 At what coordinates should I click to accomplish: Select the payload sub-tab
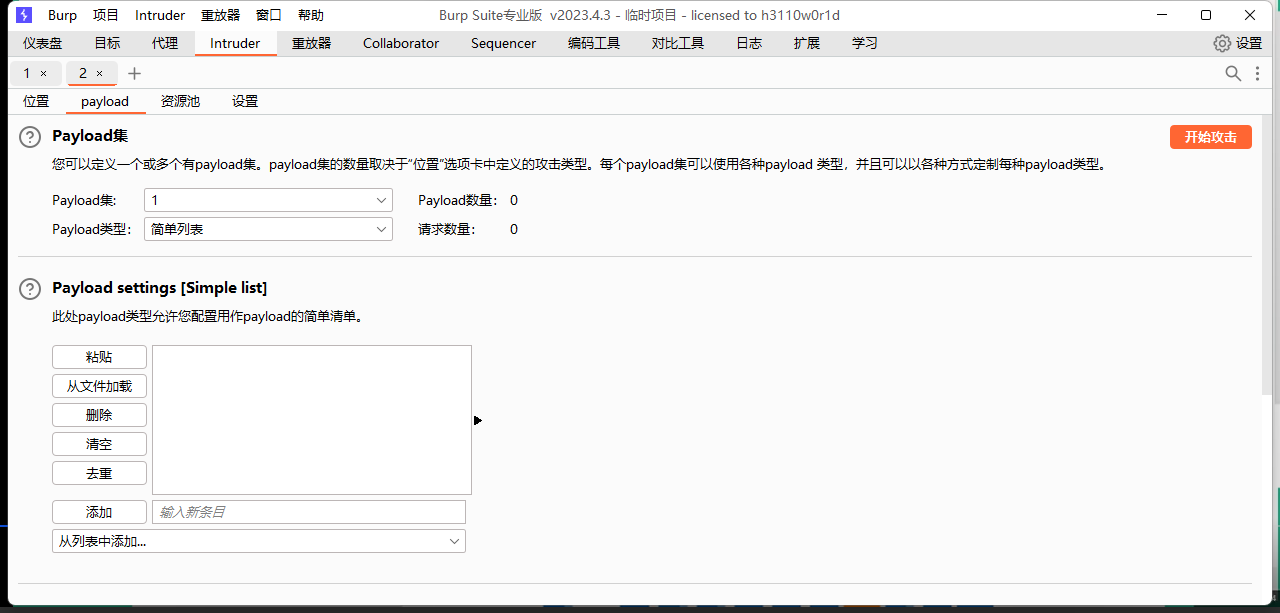click(105, 101)
